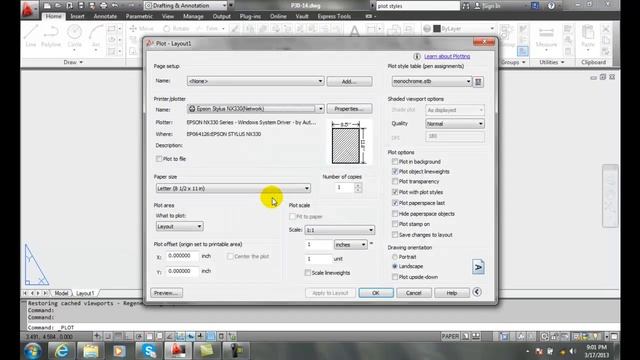Open What to plot dropdown
640x360 pixels.
point(179,226)
